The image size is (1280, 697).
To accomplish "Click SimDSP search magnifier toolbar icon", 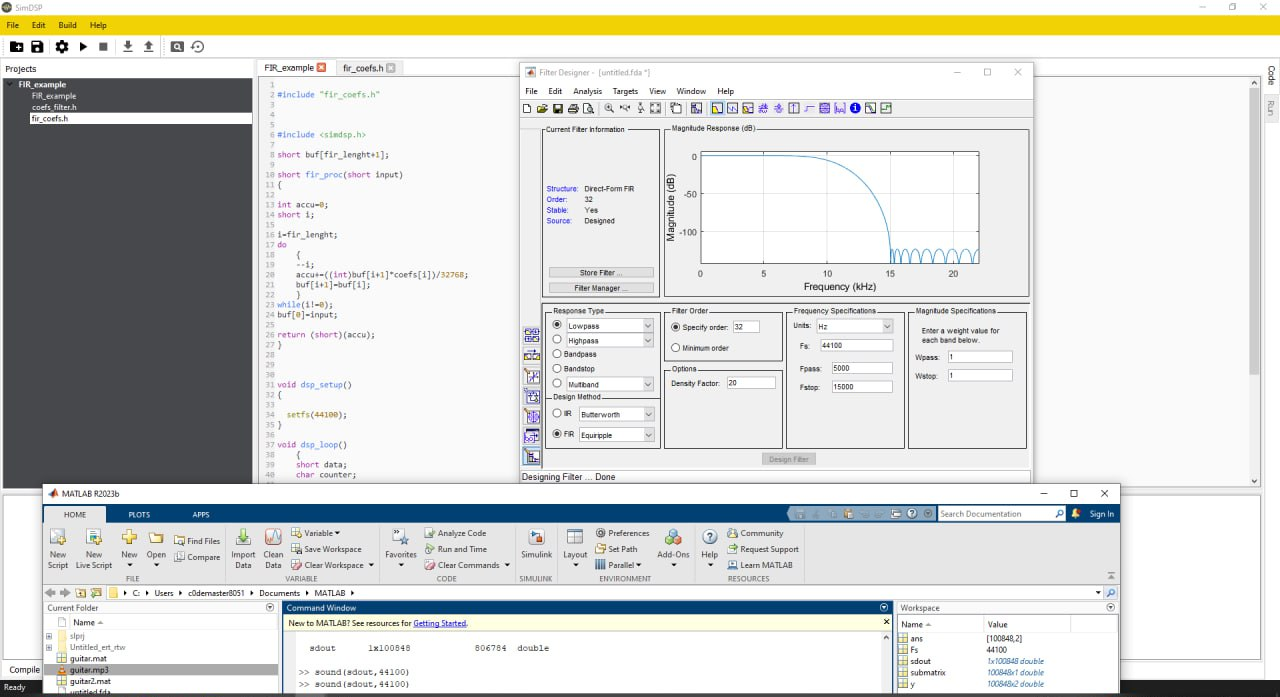I will pyautogui.click(x=177, y=47).
